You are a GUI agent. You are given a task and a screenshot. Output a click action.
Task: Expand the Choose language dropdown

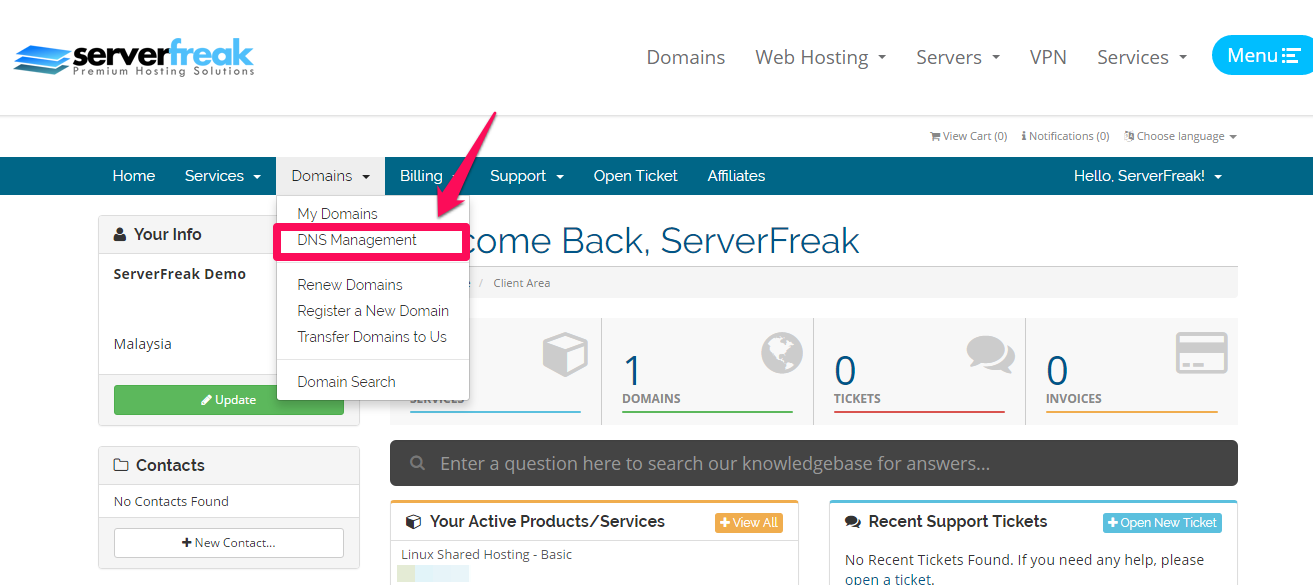[x=1180, y=136]
